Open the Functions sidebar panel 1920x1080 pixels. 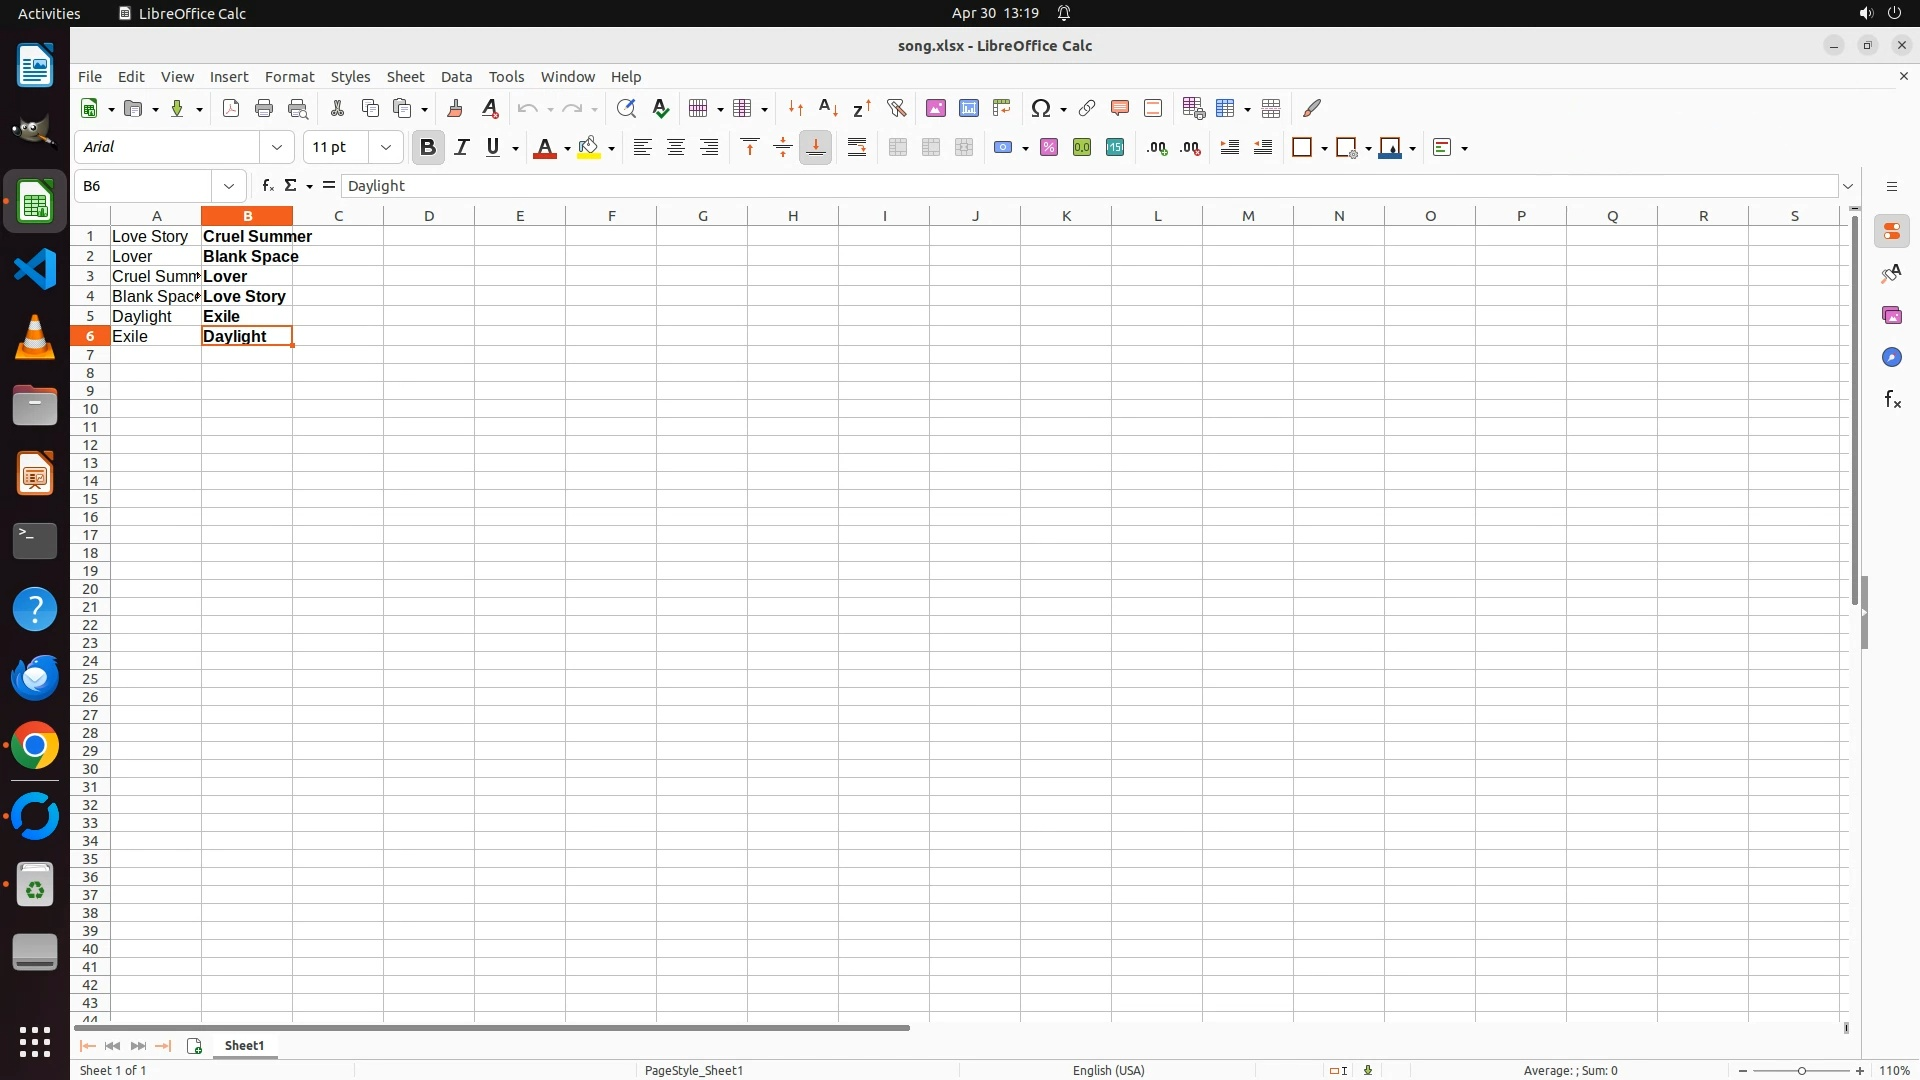[x=1892, y=400]
